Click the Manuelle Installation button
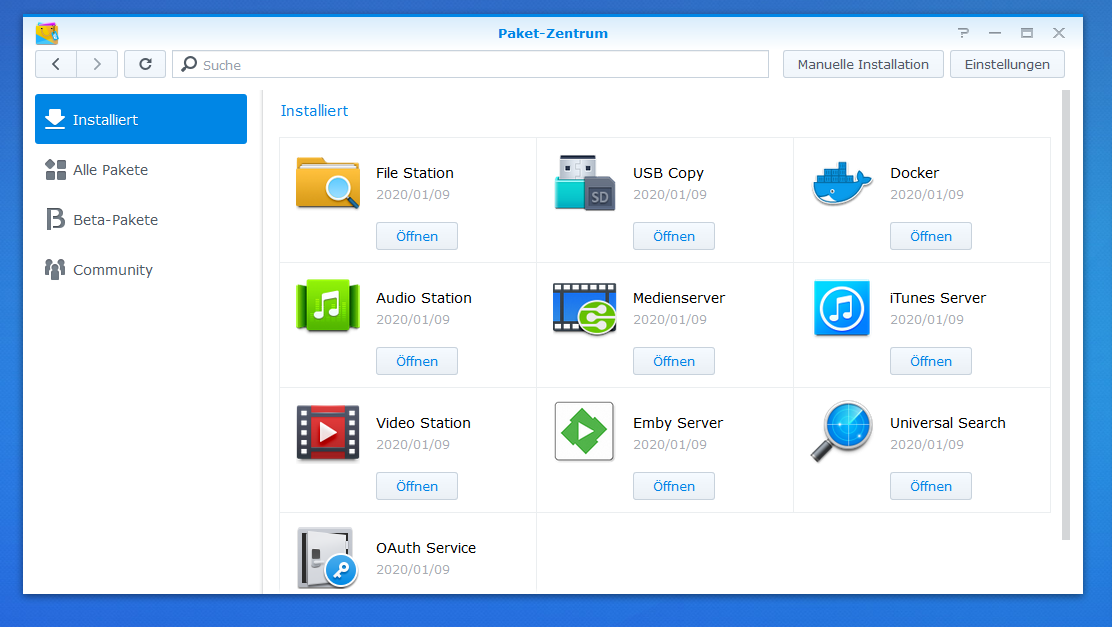 (x=863, y=64)
